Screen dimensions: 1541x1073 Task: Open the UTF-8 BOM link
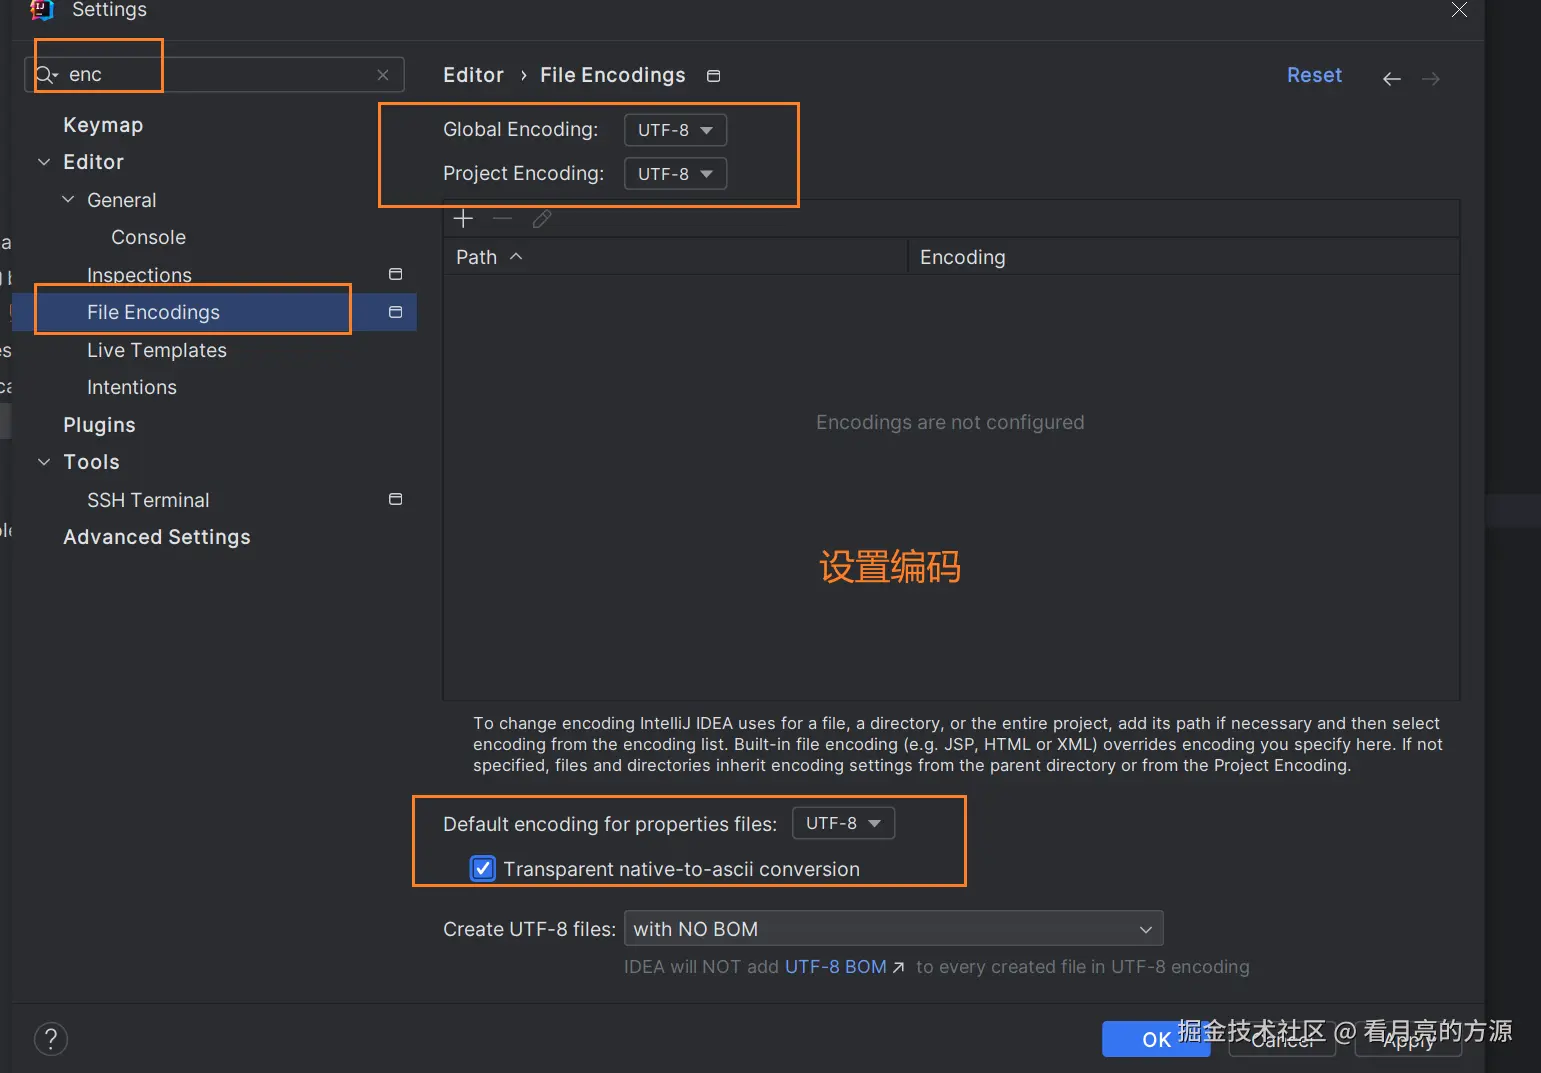844,967
